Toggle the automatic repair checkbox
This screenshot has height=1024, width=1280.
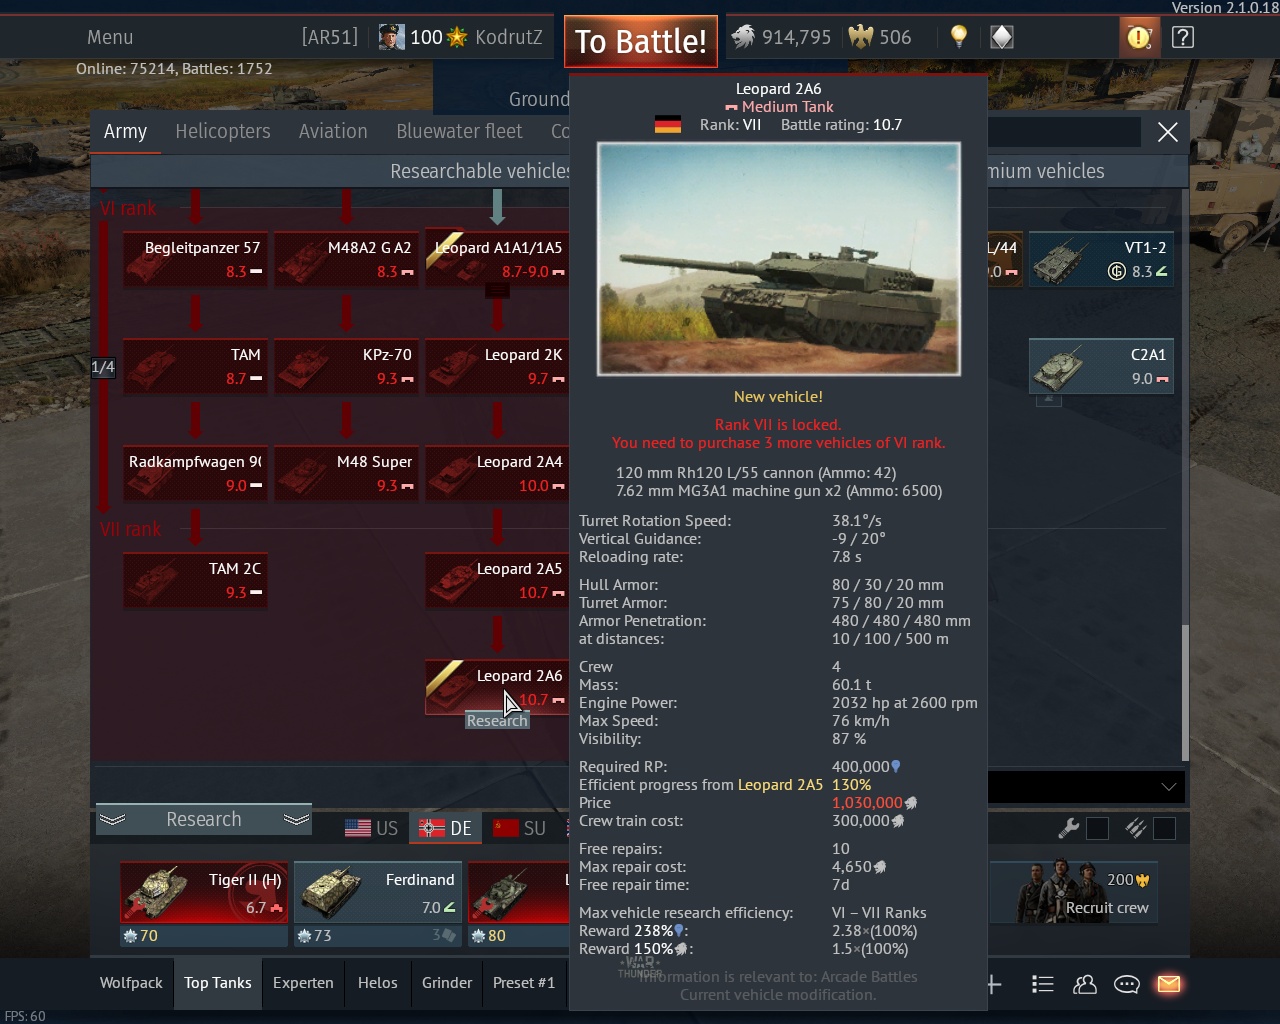pos(1097,828)
